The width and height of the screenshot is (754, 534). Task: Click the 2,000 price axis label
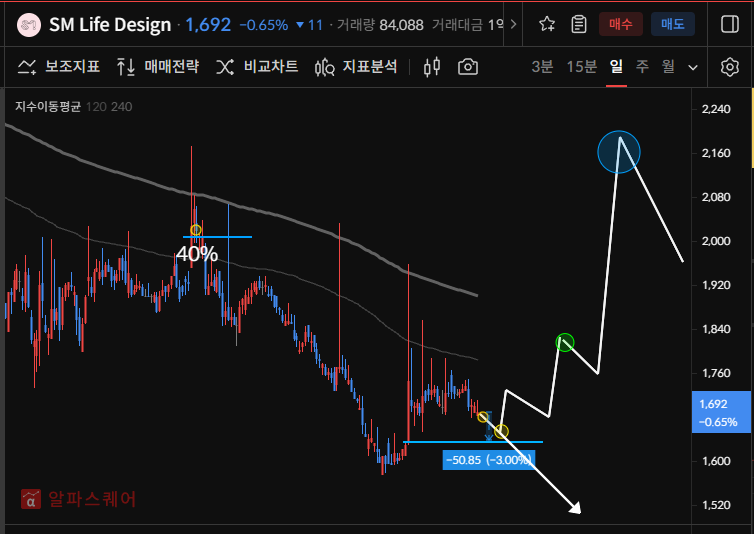pyautogui.click(x=716, y=241)
